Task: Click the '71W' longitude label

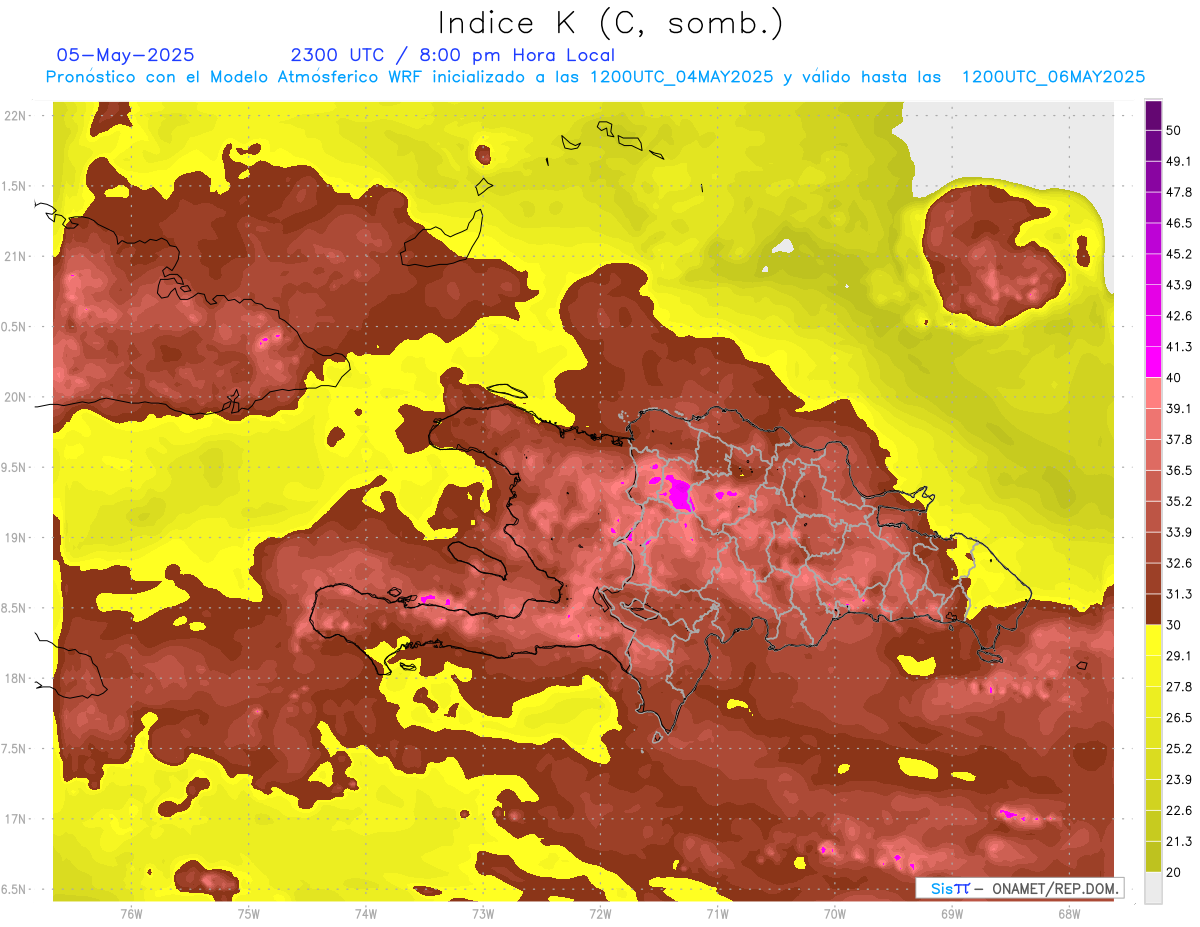Action: (717, 914)
